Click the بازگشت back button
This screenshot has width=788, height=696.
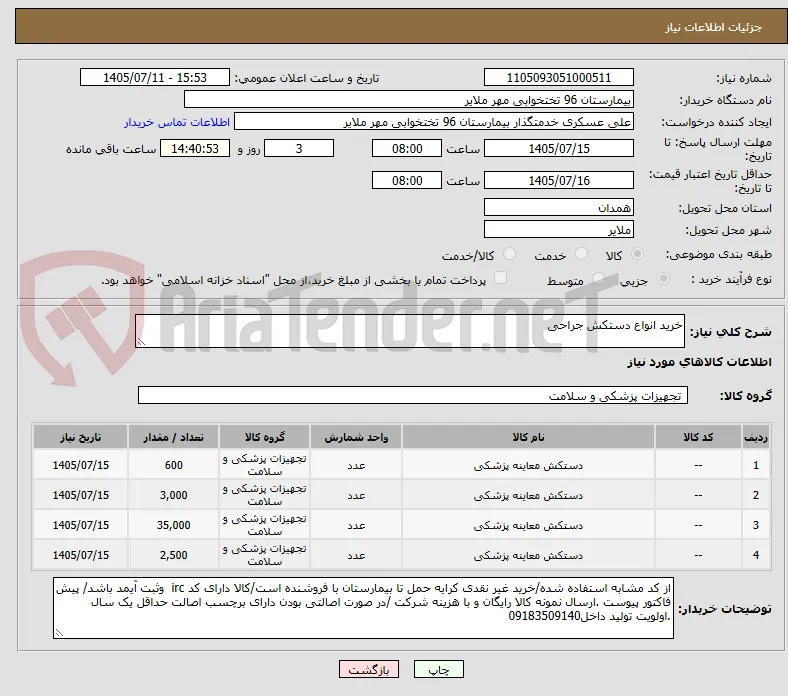369,669
